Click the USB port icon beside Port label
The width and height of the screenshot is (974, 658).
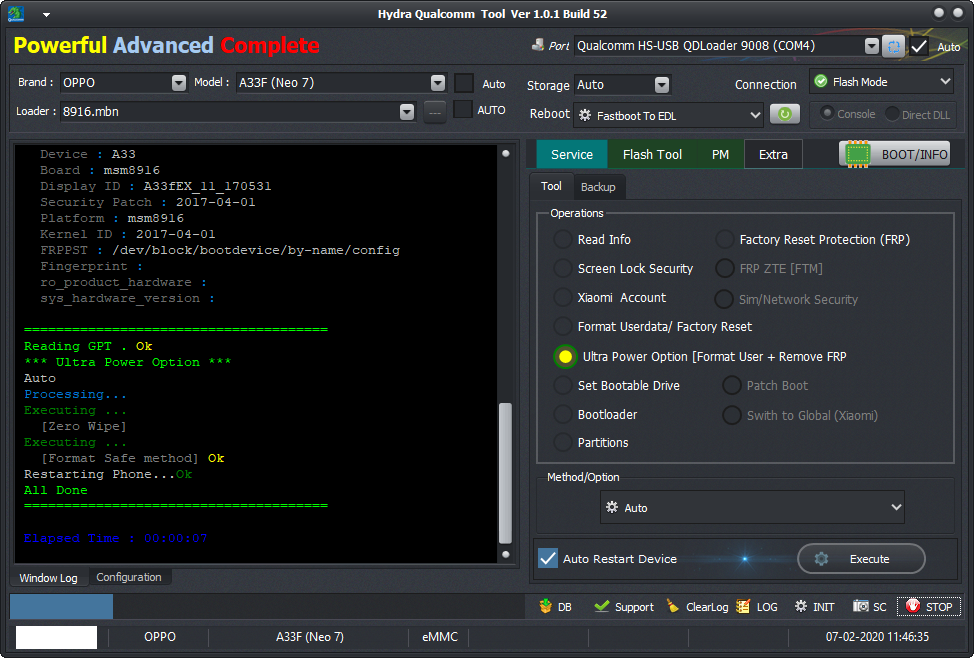[538, 45]
